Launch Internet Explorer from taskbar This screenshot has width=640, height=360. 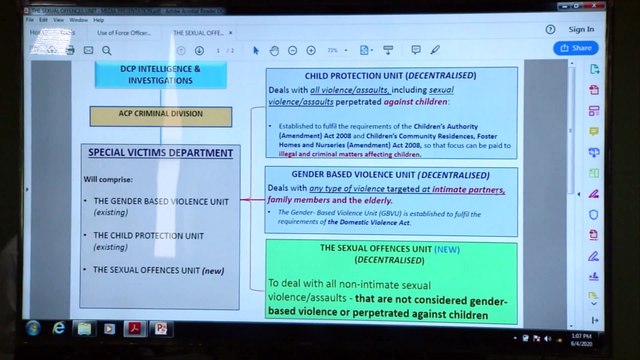tap(59, 328)
